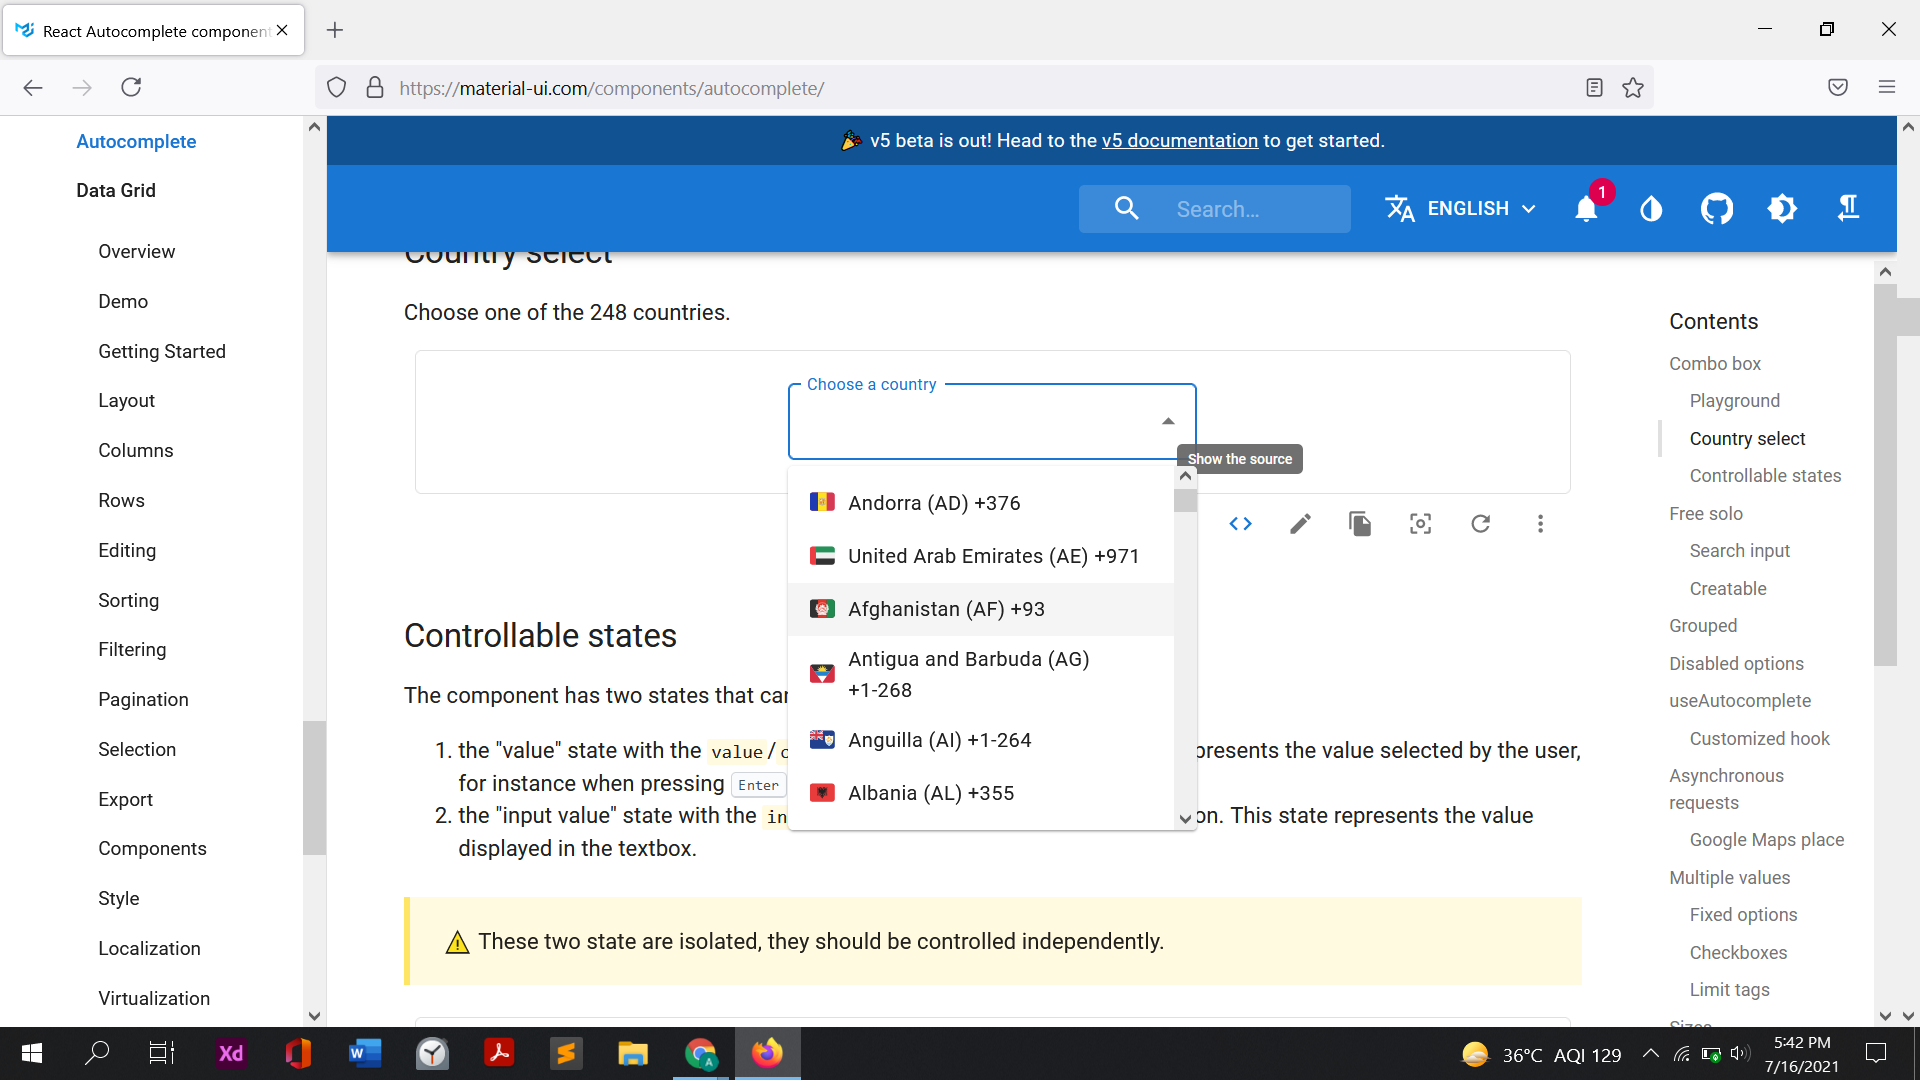Image resolution: width=1920 pixels, height=1080 pixels.
Task: Open the theme color customization icon
Action: tap(1651, 208)
